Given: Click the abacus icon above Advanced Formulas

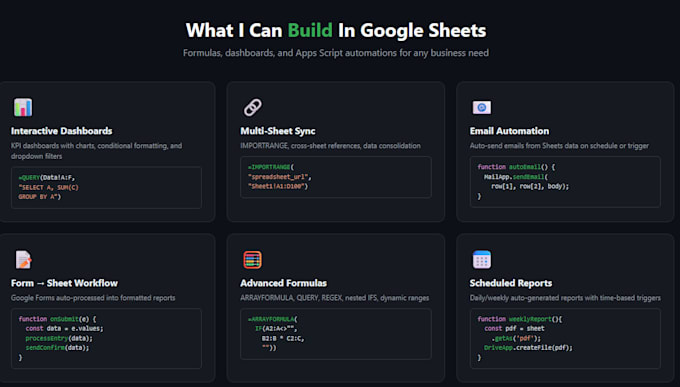Looking at the screenshot, I should pyautogui.click(x=252, y=259).
